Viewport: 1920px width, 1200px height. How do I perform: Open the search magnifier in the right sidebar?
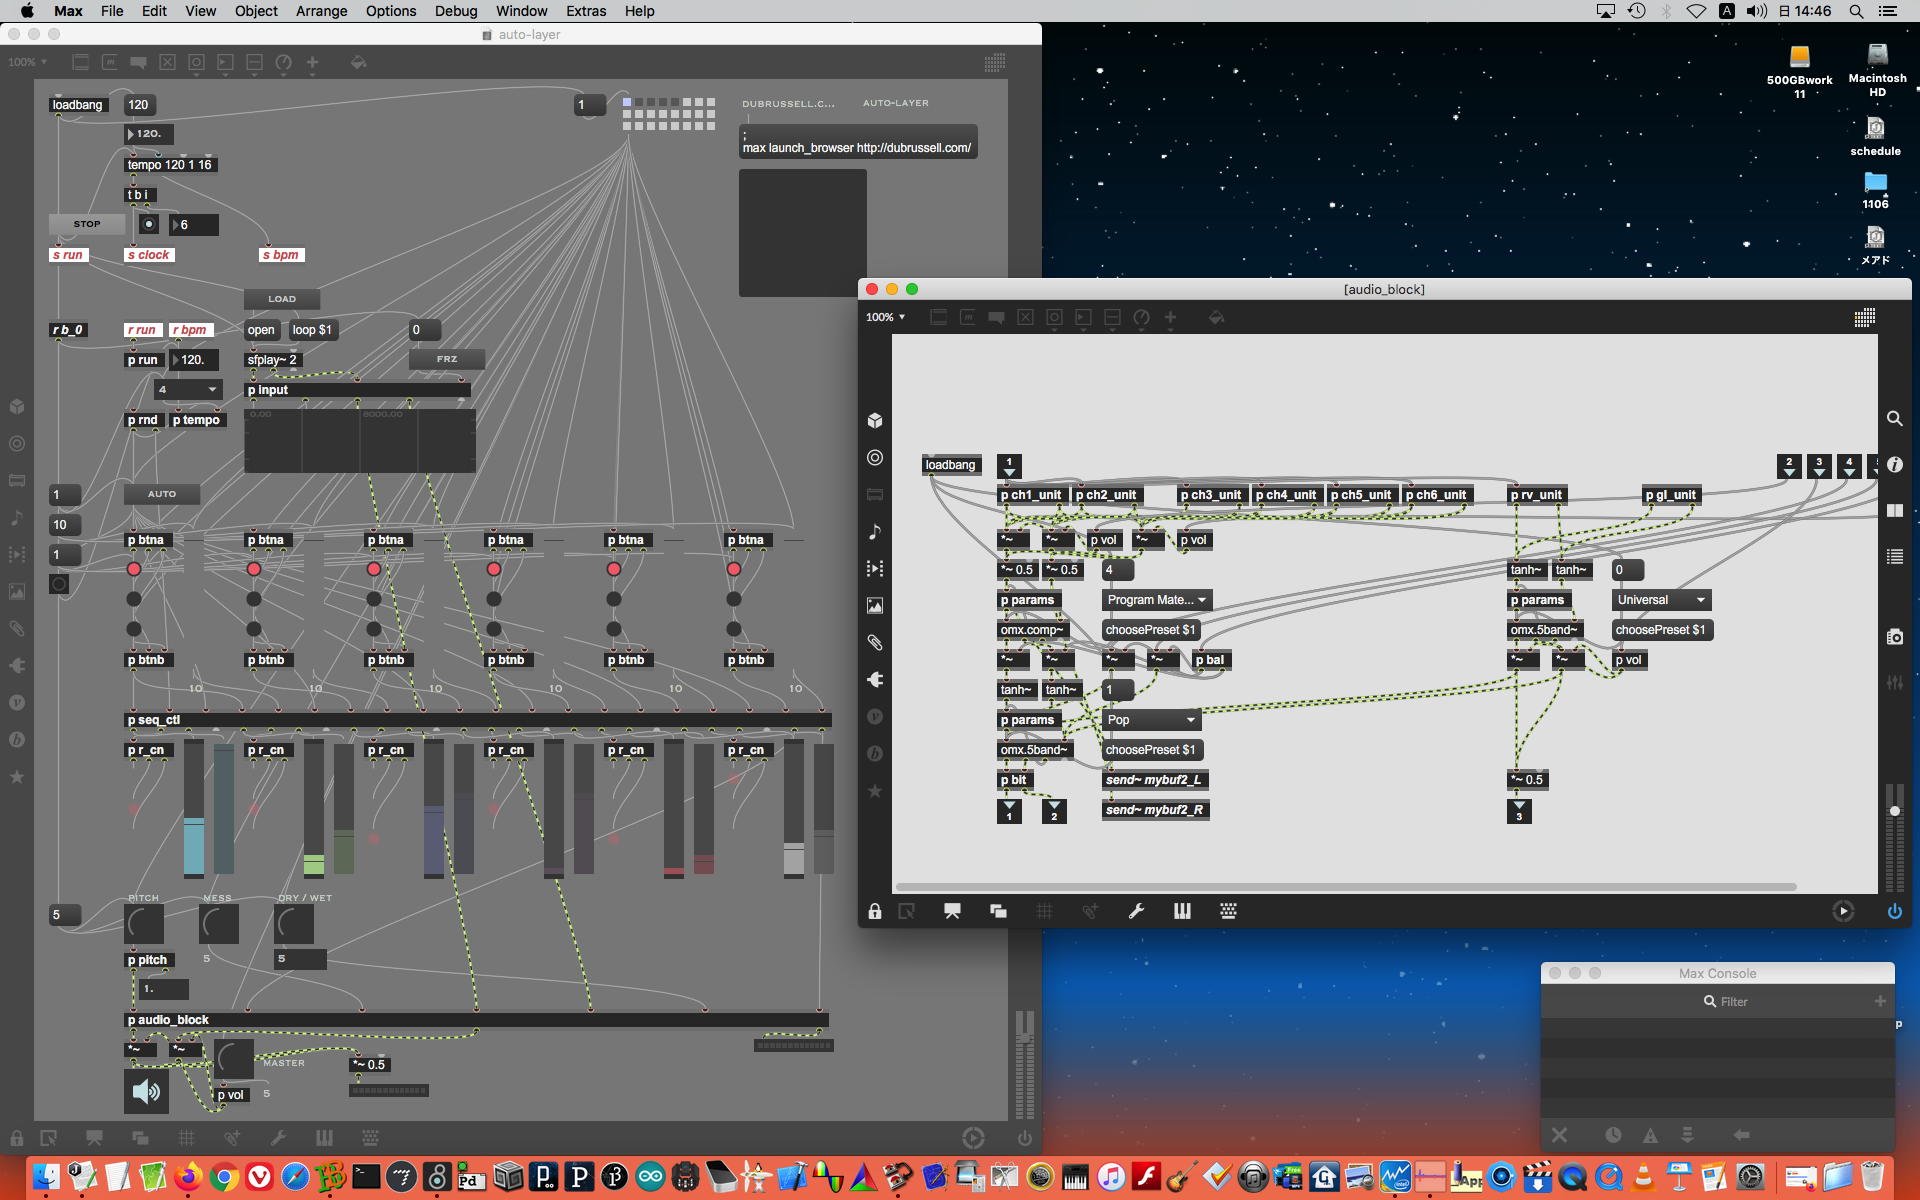pos(1894,419)
